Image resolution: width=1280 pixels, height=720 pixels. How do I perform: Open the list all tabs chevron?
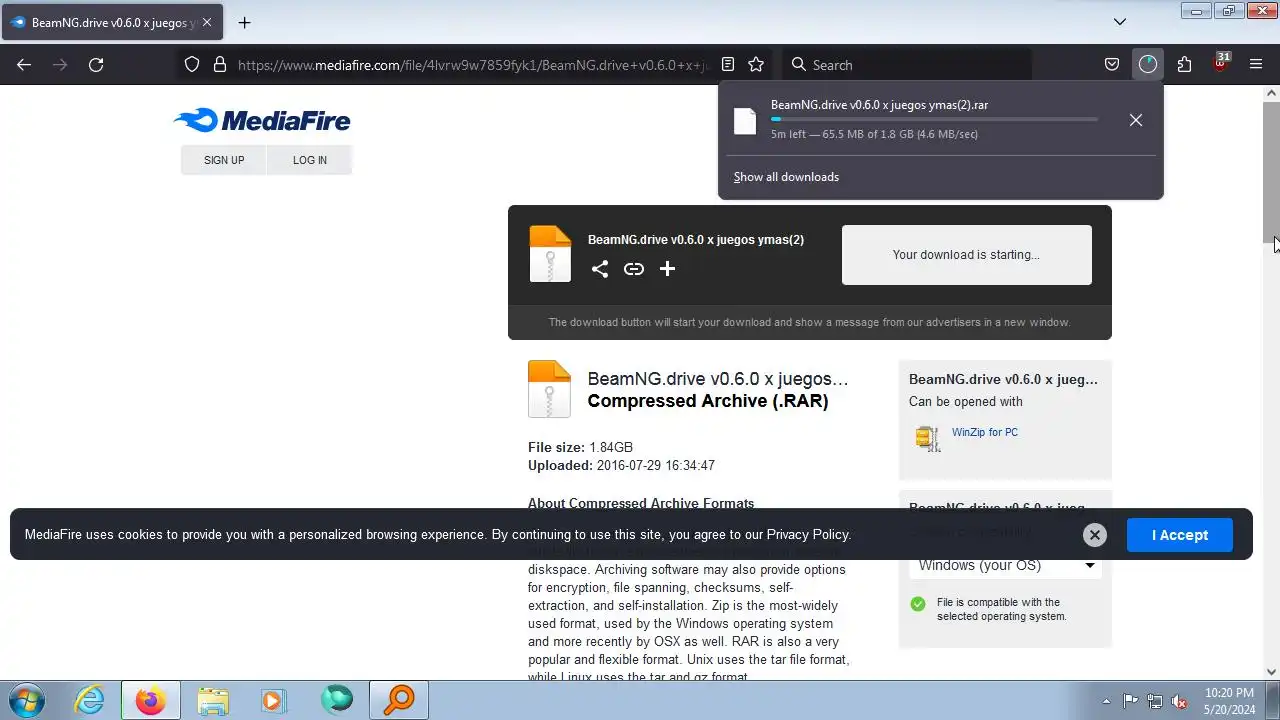(1120, 22)
